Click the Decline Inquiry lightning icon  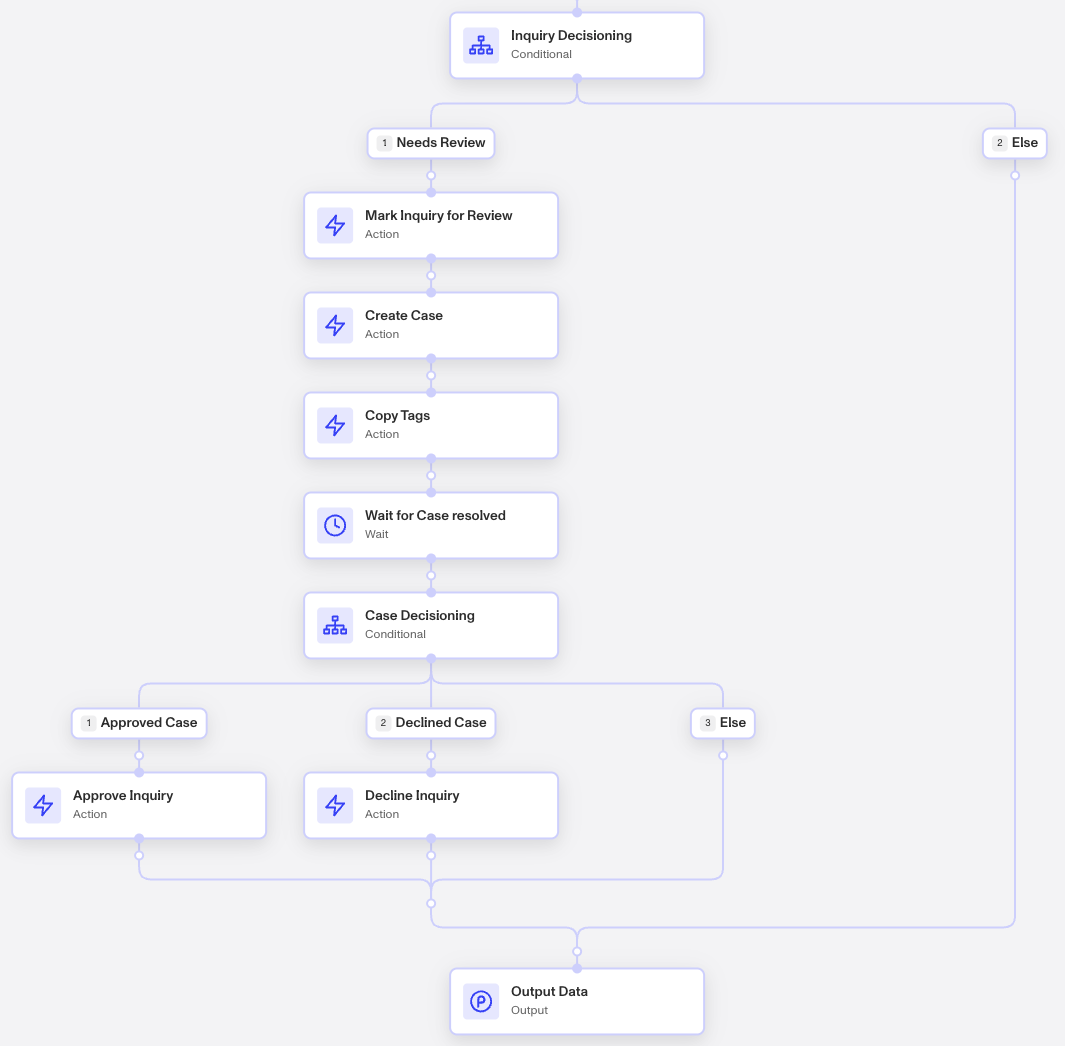(335, 805)
